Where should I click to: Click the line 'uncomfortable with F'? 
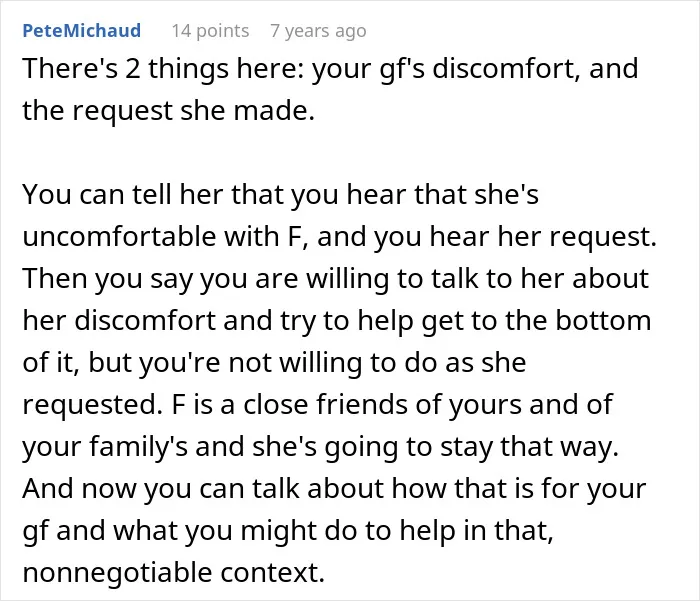(x=339, y=236)
